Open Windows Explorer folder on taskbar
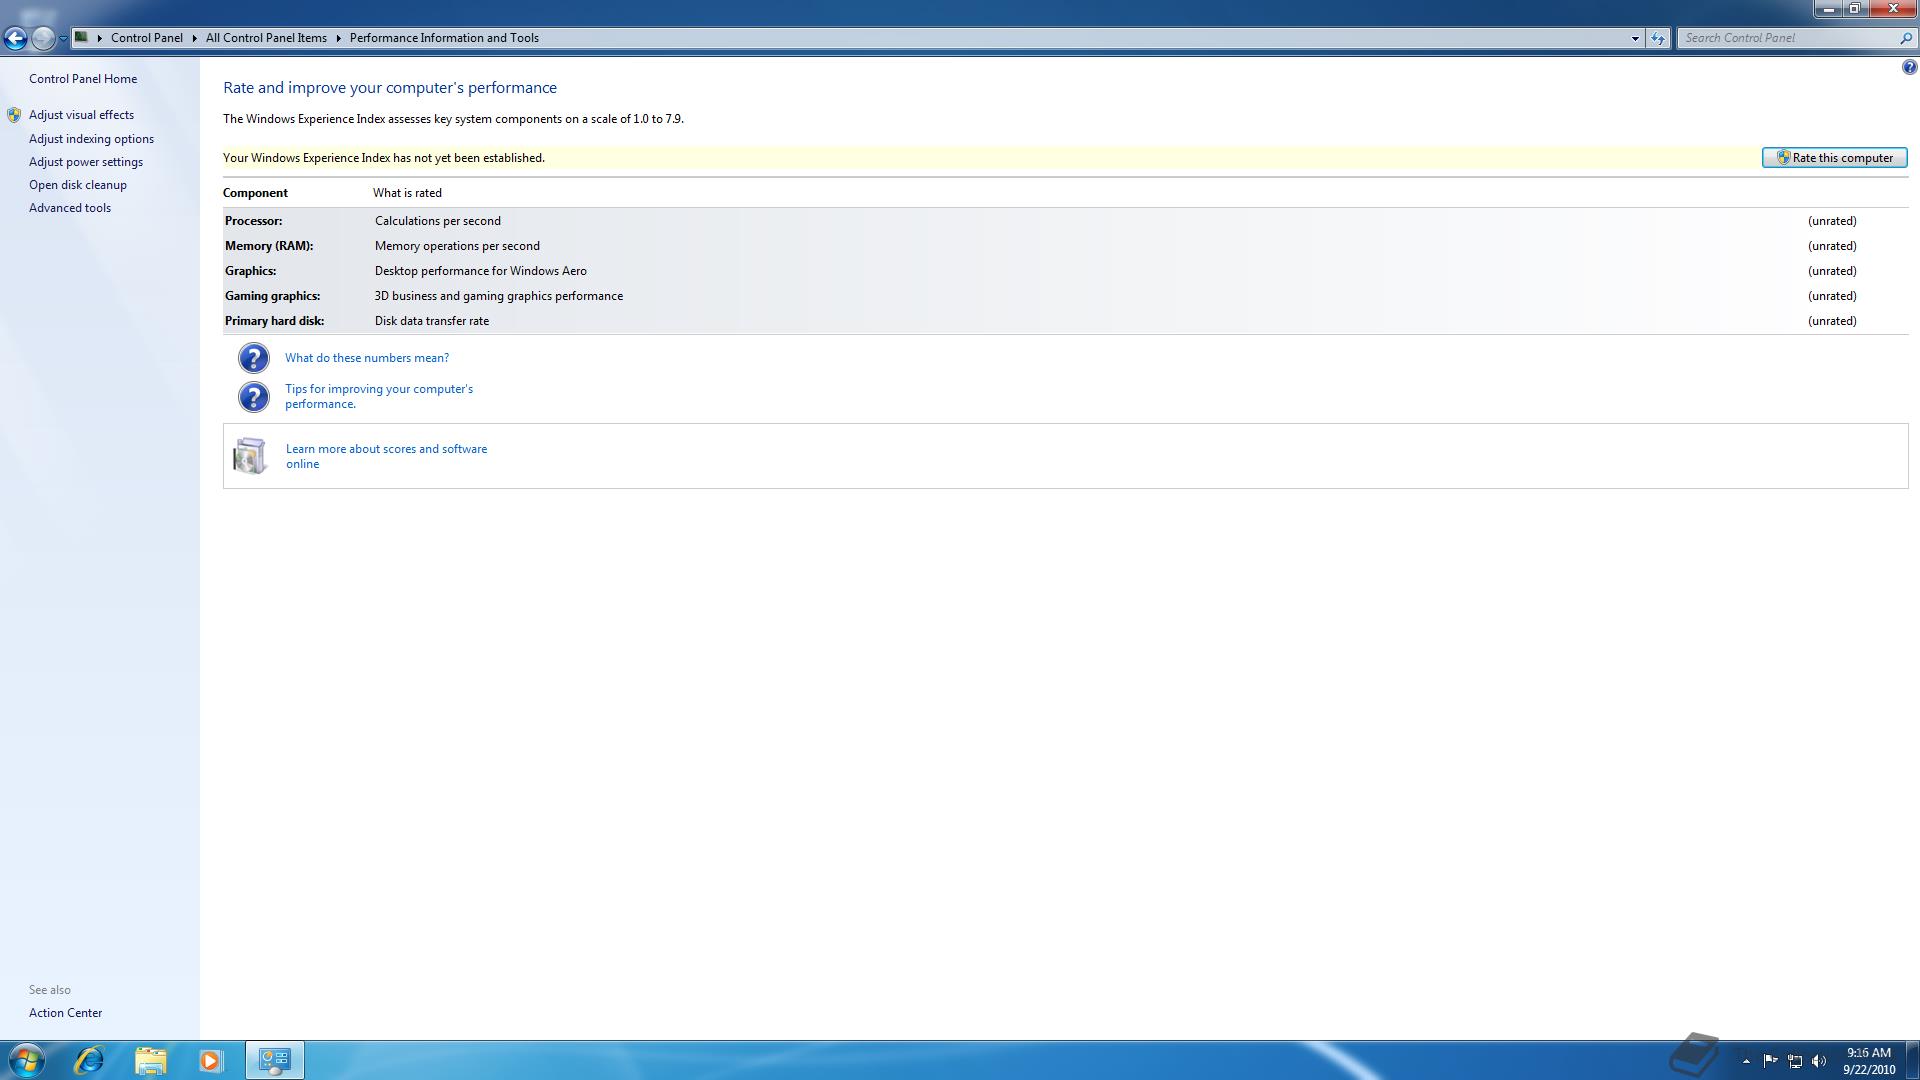Image resolution: width=1920 pixels, height=1080 pixels. tap(150, 1060)
